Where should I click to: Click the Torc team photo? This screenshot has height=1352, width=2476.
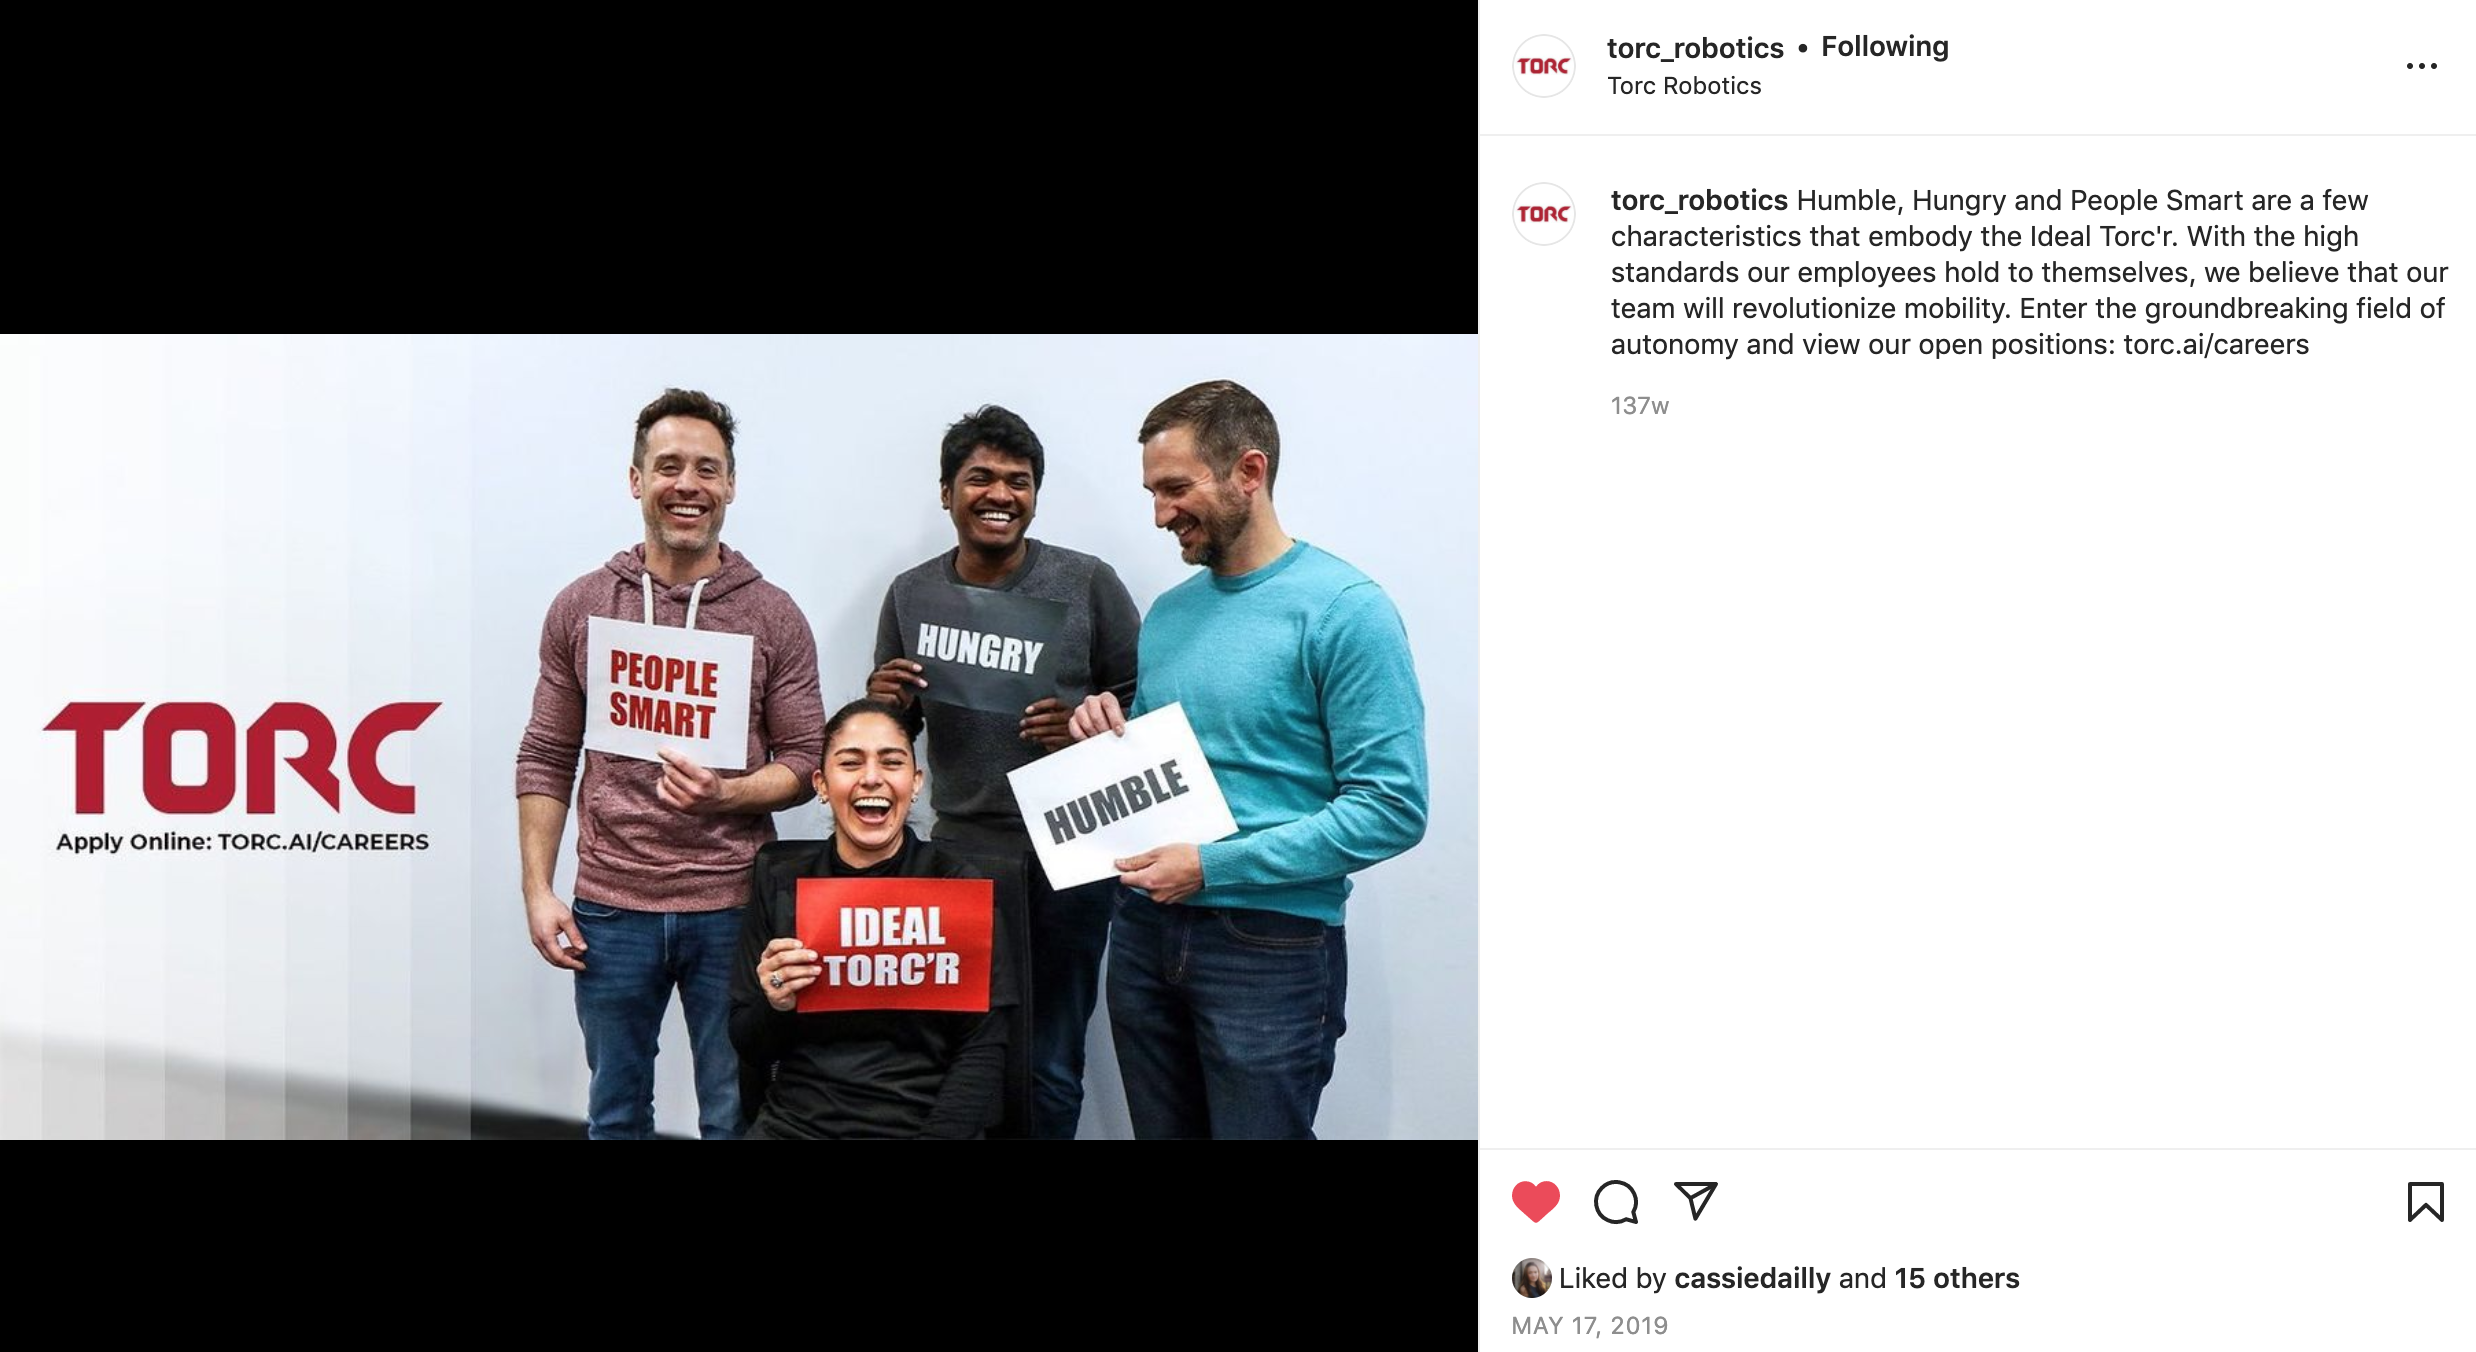[x=739, y=737]
